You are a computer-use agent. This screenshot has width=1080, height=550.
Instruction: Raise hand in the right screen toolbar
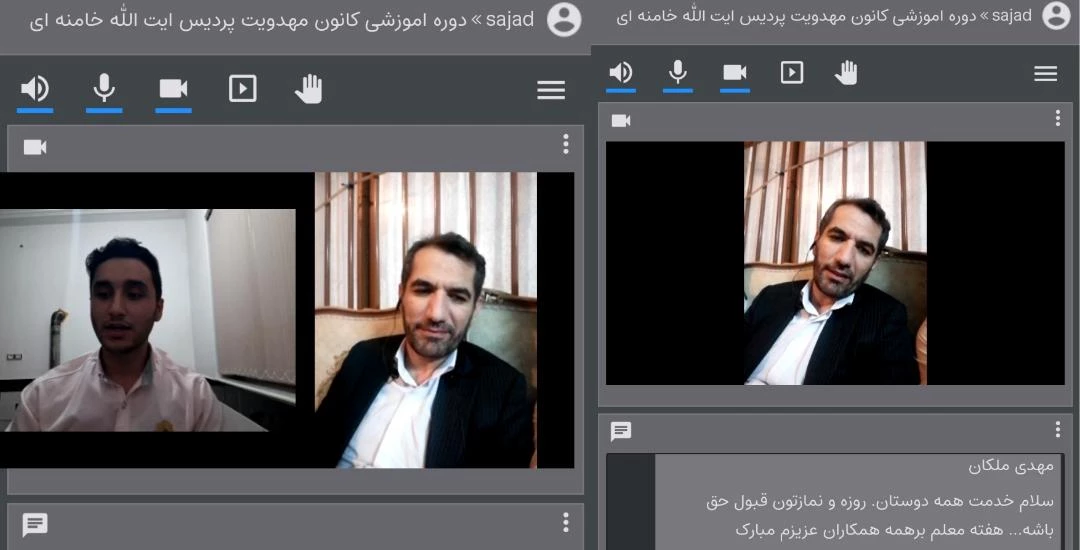click(847, 73)
